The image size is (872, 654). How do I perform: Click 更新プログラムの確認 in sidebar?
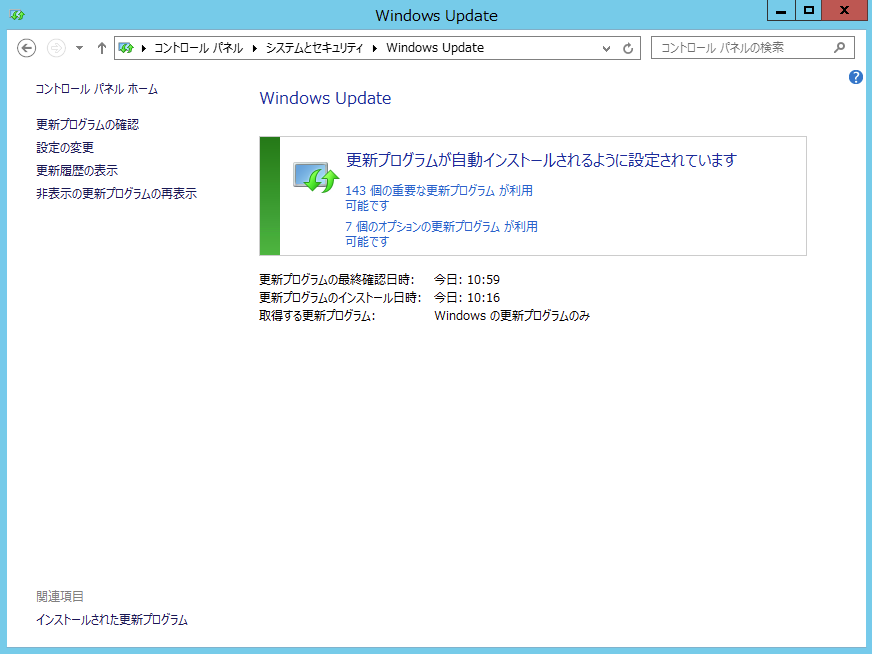pos(88,125)
